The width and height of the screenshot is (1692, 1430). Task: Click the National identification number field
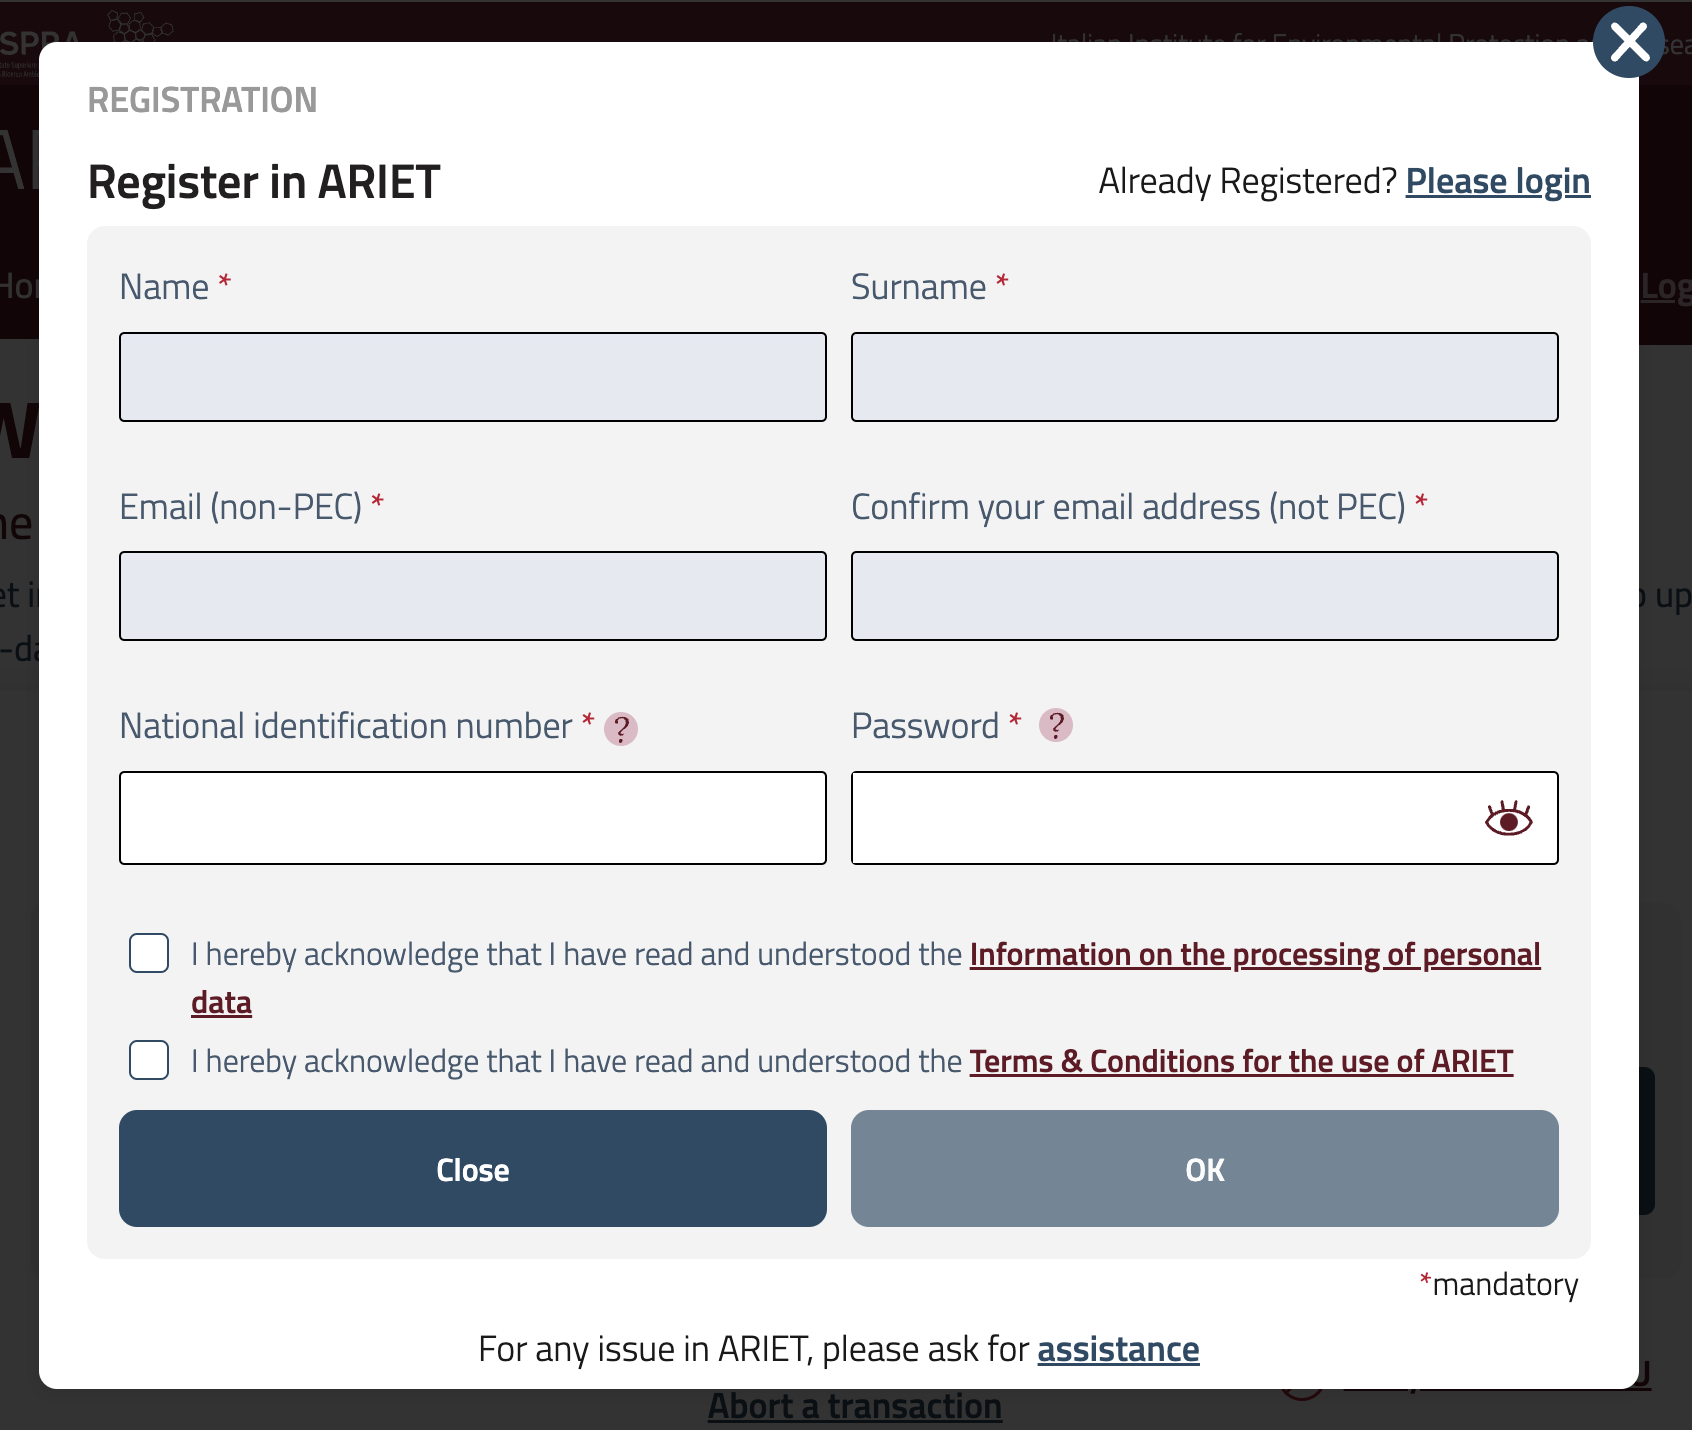(x=472, y=817)
